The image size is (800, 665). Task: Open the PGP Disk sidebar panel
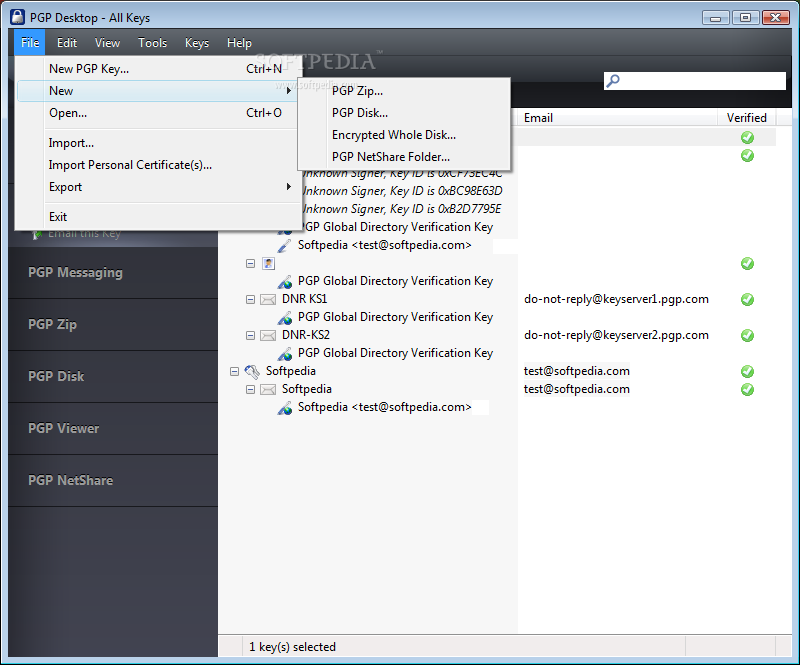click(113, 377)
